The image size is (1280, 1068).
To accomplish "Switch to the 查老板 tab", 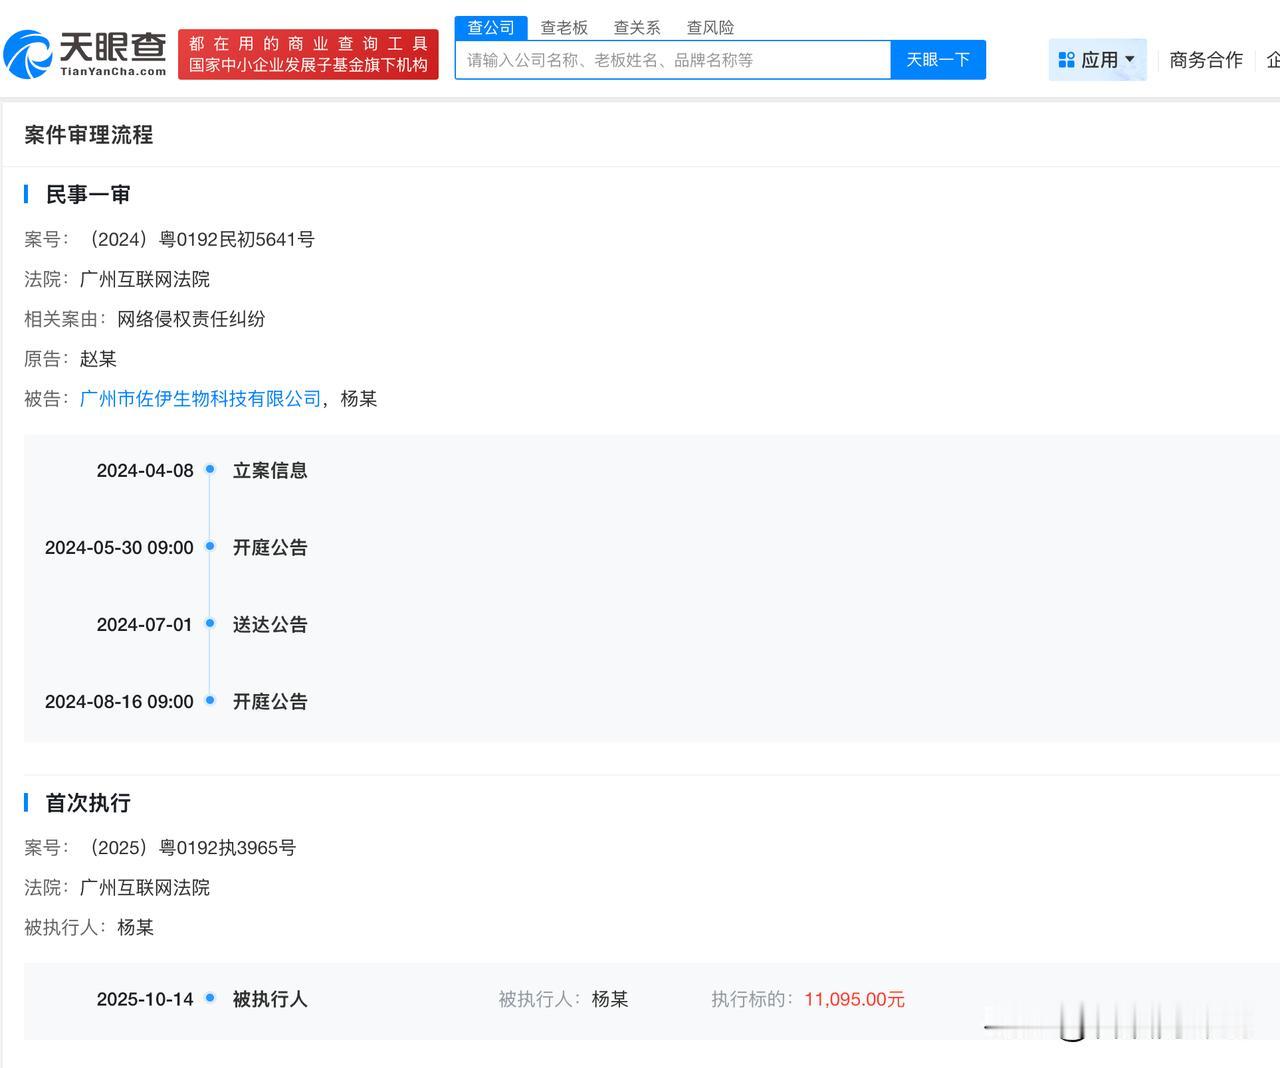I will [x=564, y=28].
